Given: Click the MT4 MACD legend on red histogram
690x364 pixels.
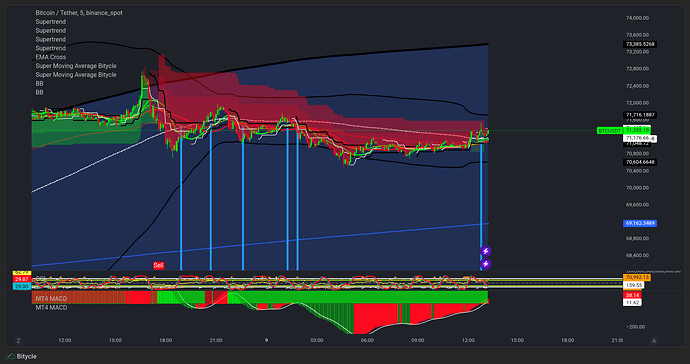Looking at the screenshot, I should tap(51, 298).
